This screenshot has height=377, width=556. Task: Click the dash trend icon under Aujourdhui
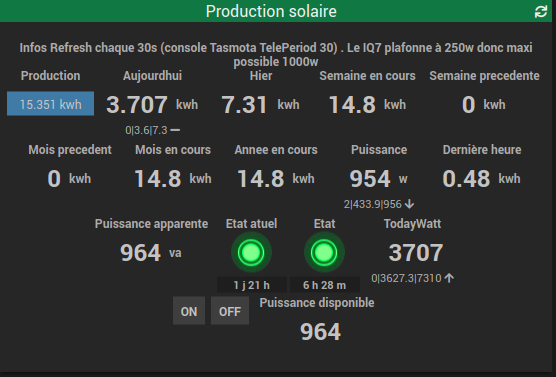175,130
